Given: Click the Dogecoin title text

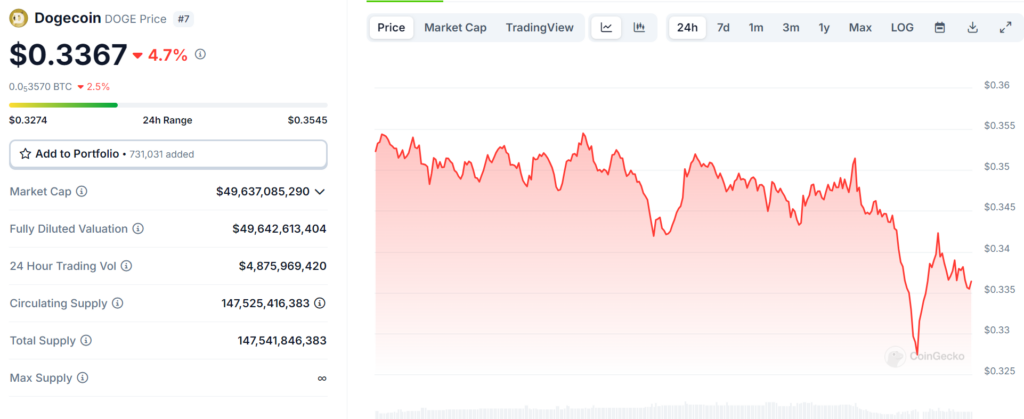Looking at the screenshot, I should pyautogui.click(x=68, y=18).
